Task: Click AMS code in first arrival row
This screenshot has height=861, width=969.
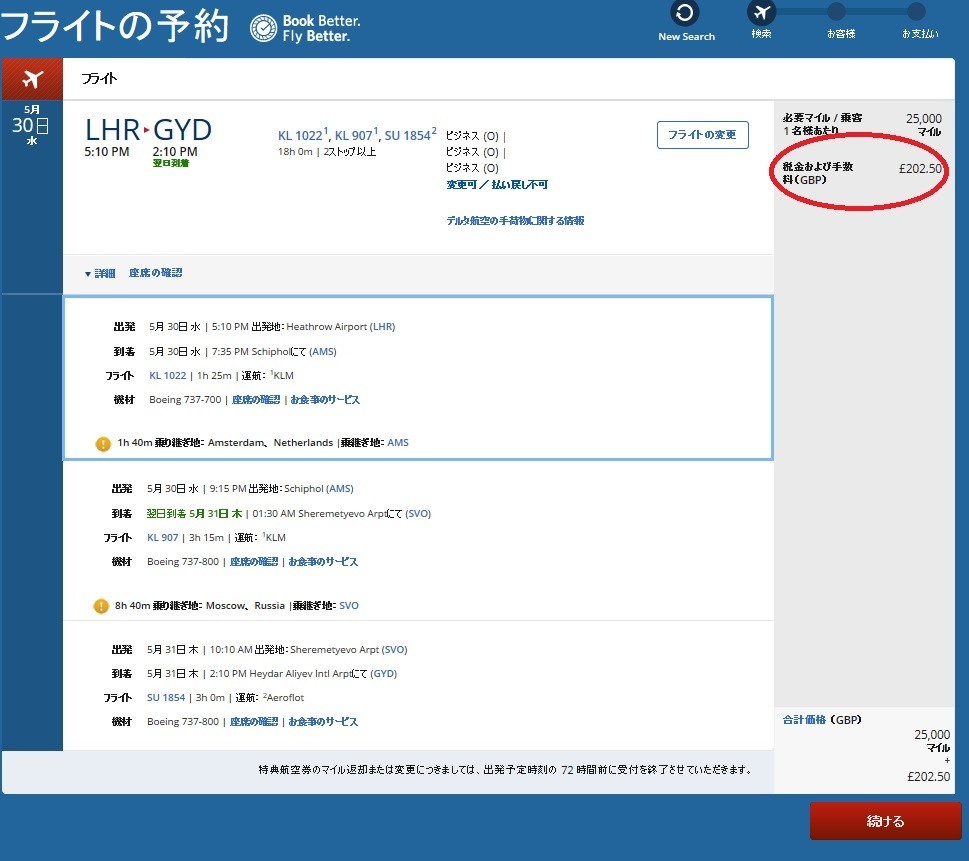Action: tap(323, 351)
